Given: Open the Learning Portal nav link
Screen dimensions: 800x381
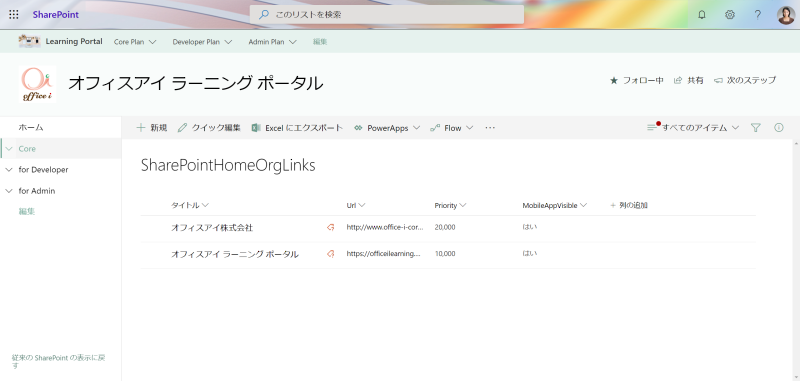Looking at the screenshot, I should 74,41.
